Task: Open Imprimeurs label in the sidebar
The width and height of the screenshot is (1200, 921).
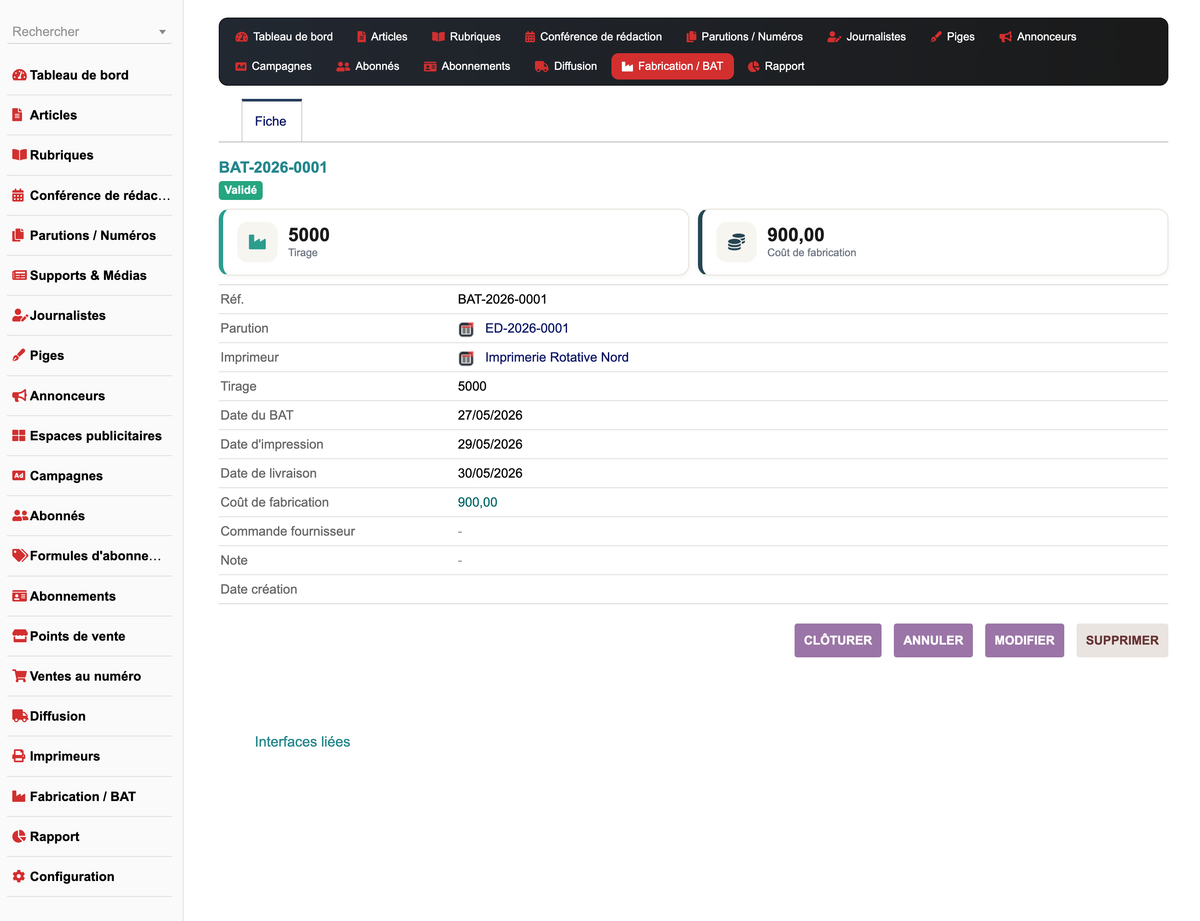Action: [65, 757]
